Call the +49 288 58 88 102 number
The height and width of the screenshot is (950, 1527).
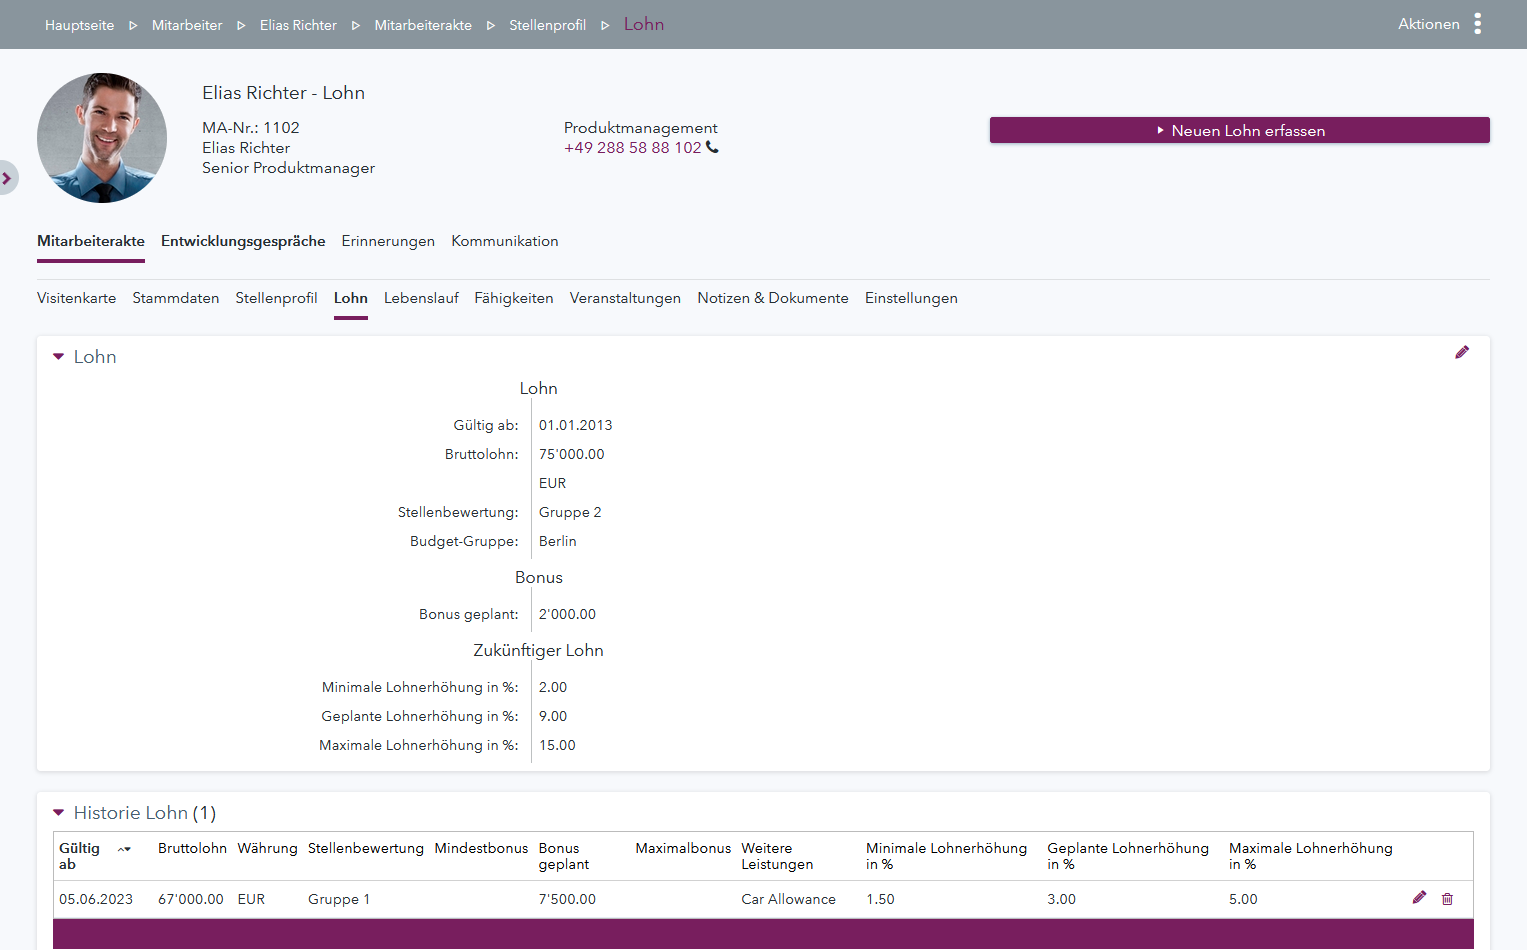pyautogui.click(x=632, y=148)
